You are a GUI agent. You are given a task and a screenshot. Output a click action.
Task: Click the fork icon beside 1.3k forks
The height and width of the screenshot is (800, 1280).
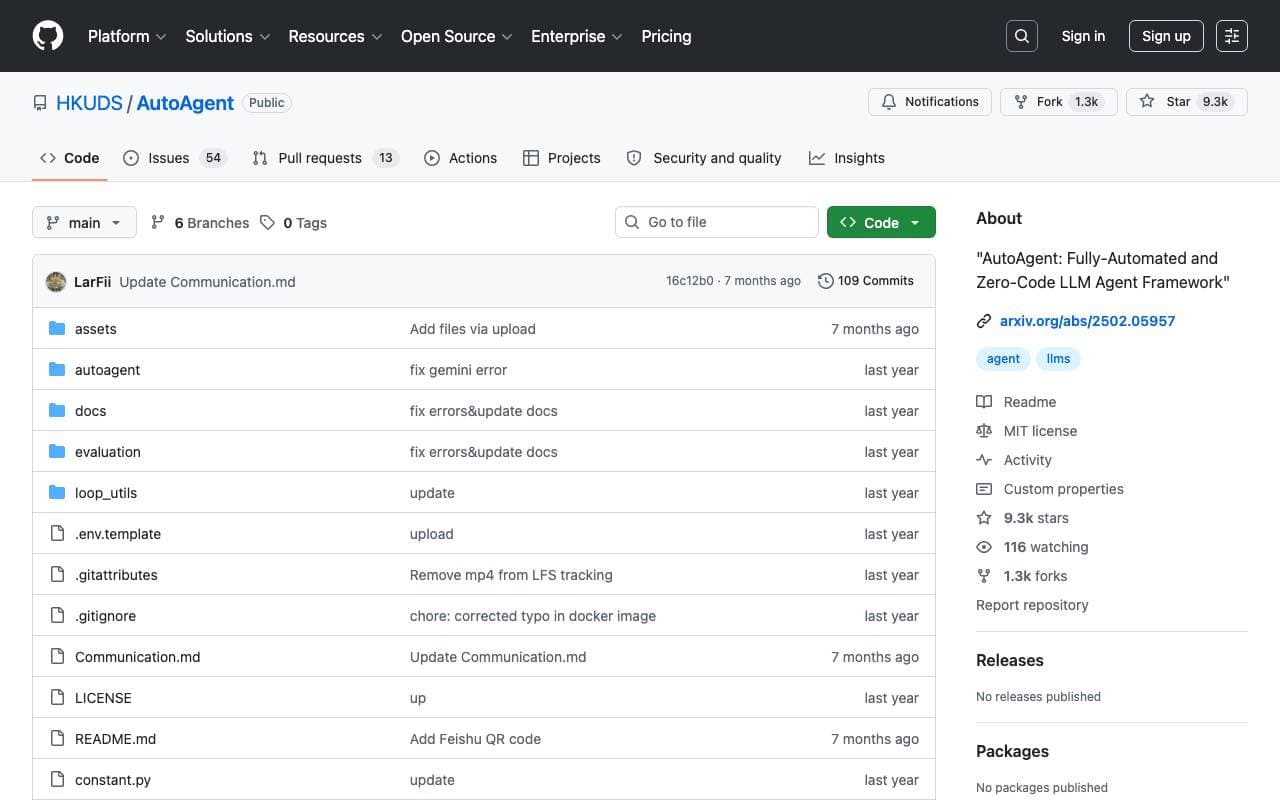pos(984,576)
